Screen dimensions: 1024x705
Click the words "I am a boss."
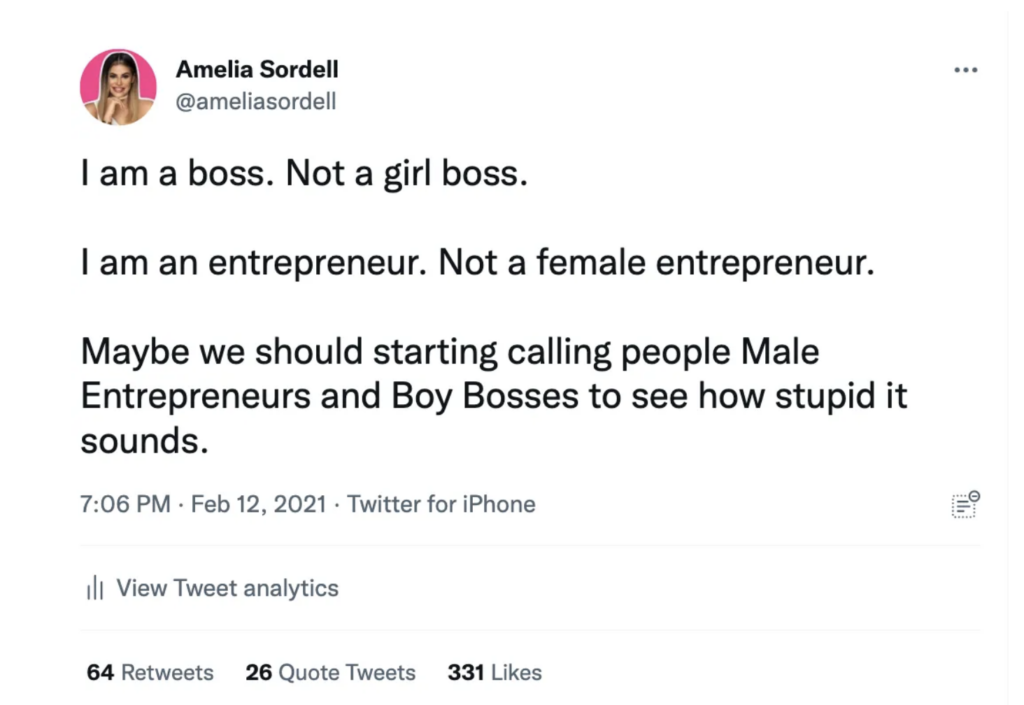[176, 174]
